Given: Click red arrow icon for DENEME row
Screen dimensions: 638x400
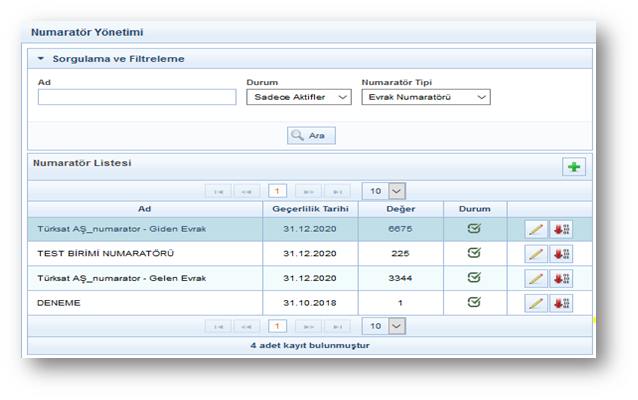Looking at the screenshot, I should [x=562, y=303].
